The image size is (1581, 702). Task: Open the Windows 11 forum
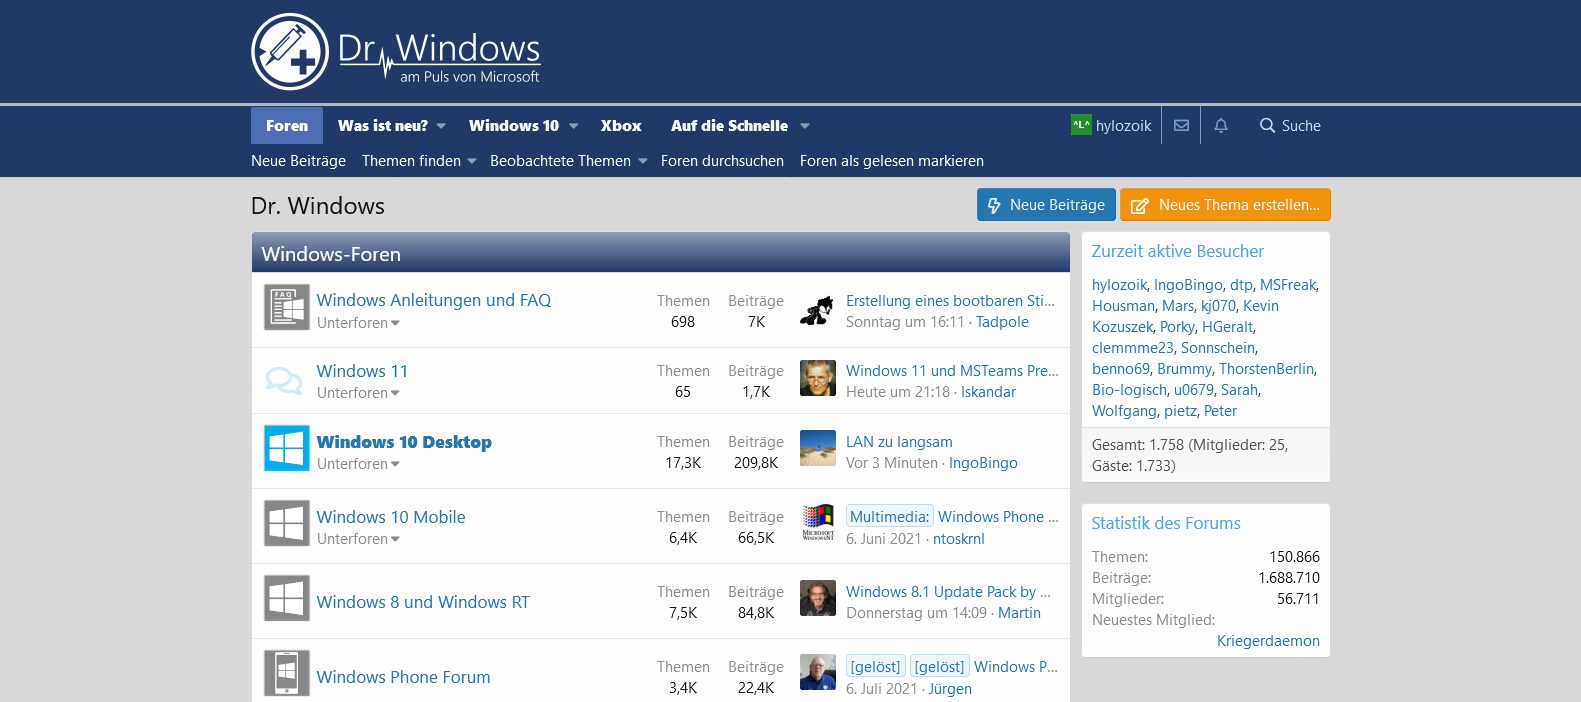tap(362, 371)
